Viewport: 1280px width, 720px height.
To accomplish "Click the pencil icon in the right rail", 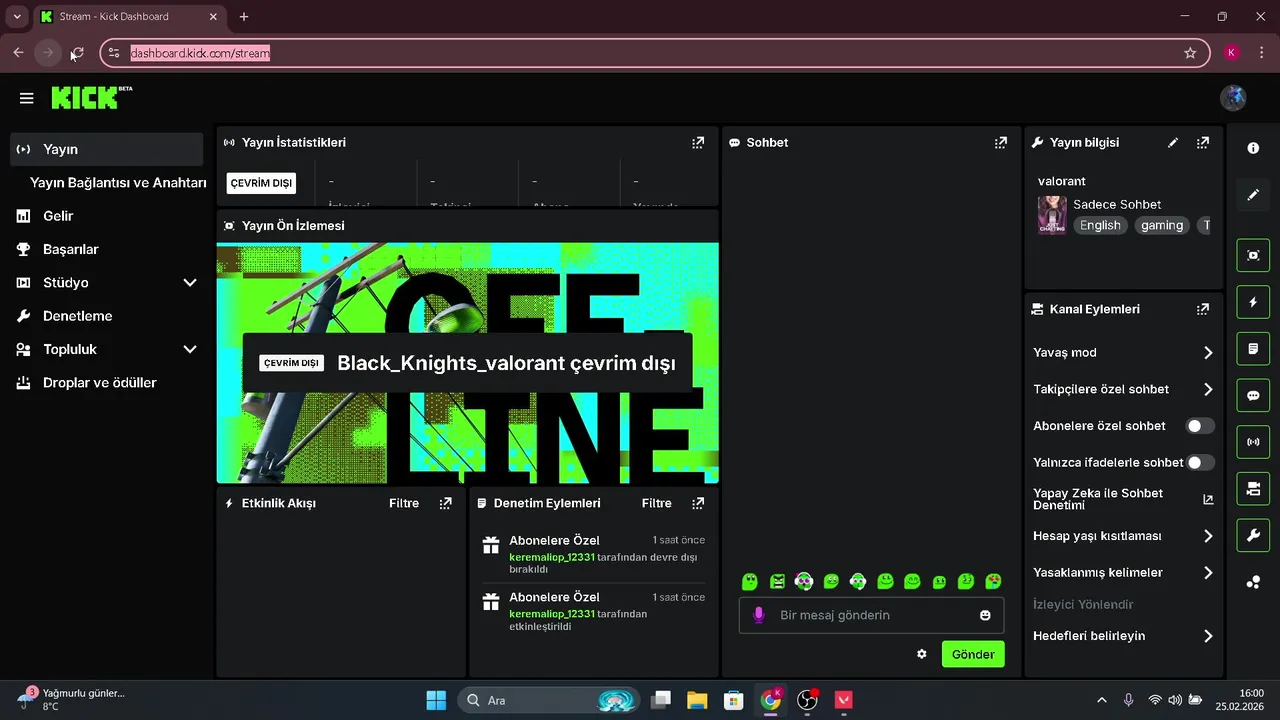I will click(x=1253, y=195).
